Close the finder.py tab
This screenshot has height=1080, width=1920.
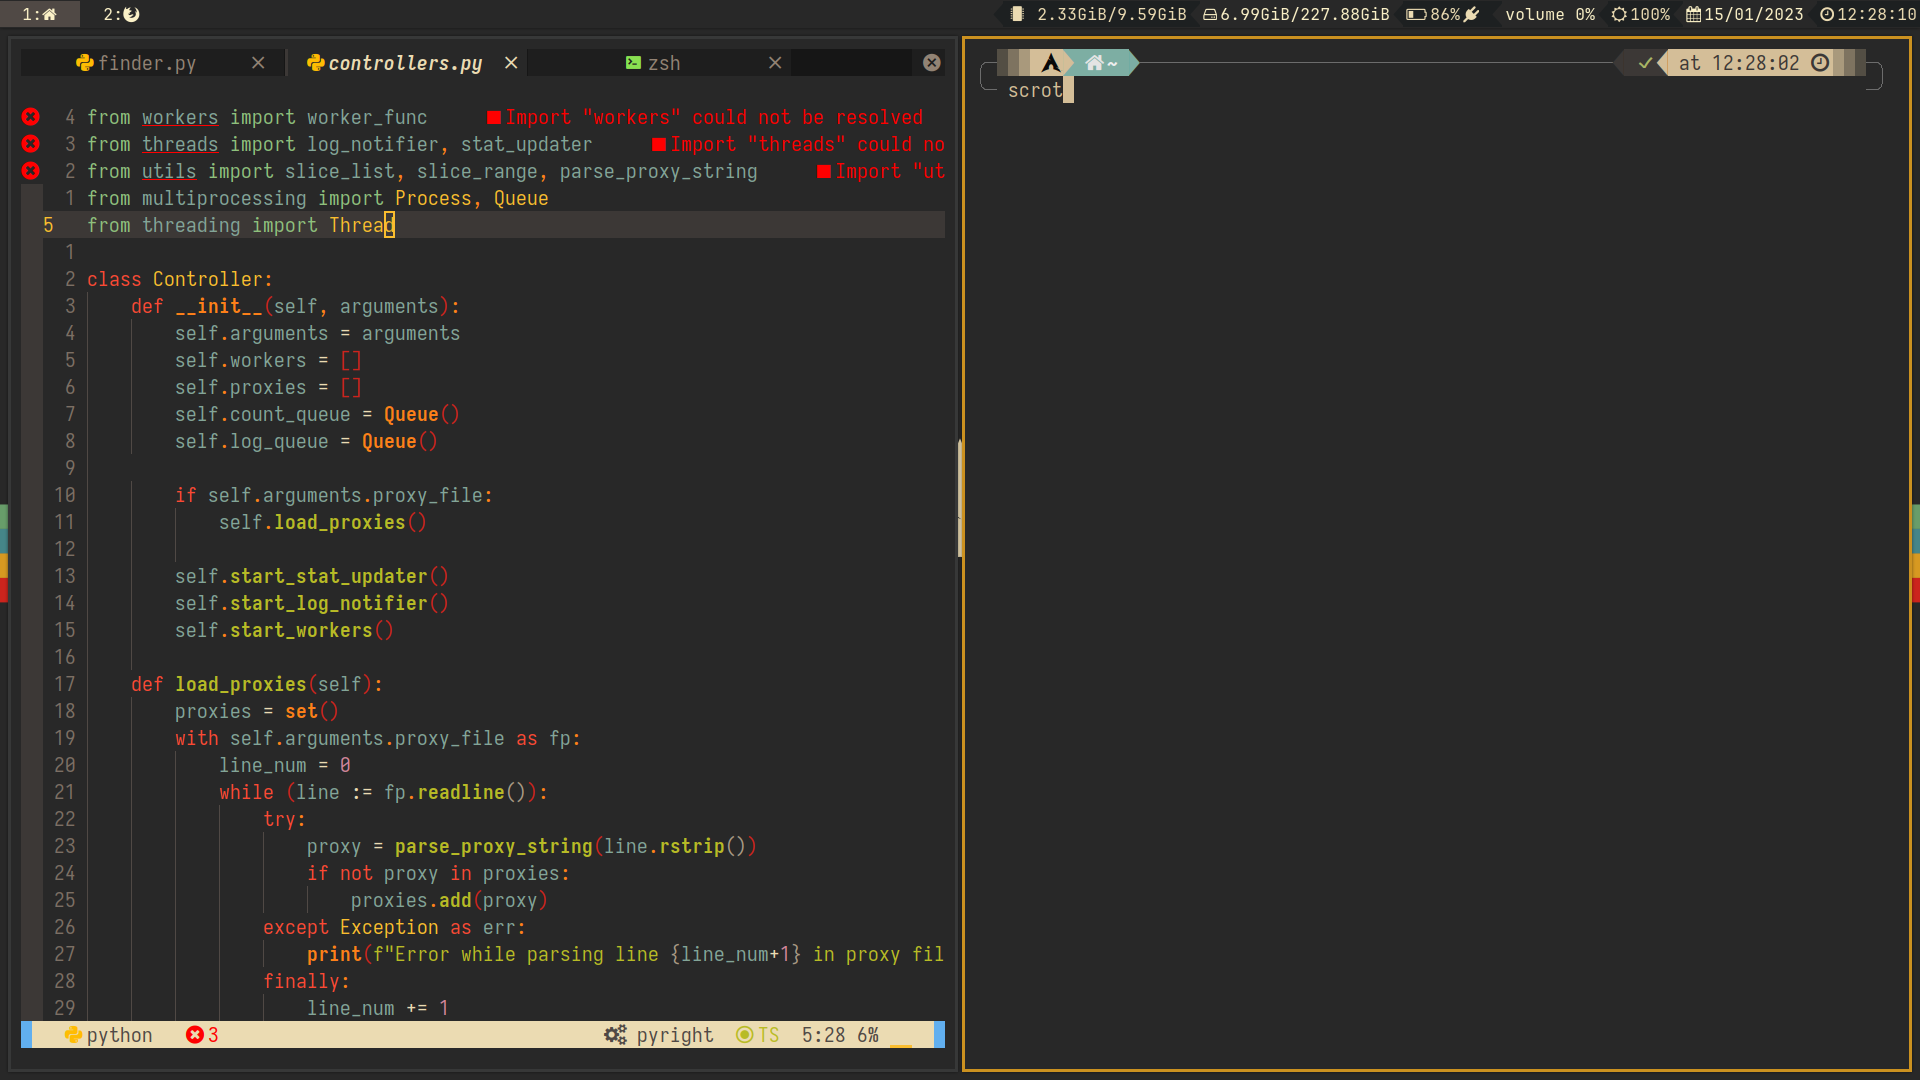click(x=258, y=63)
